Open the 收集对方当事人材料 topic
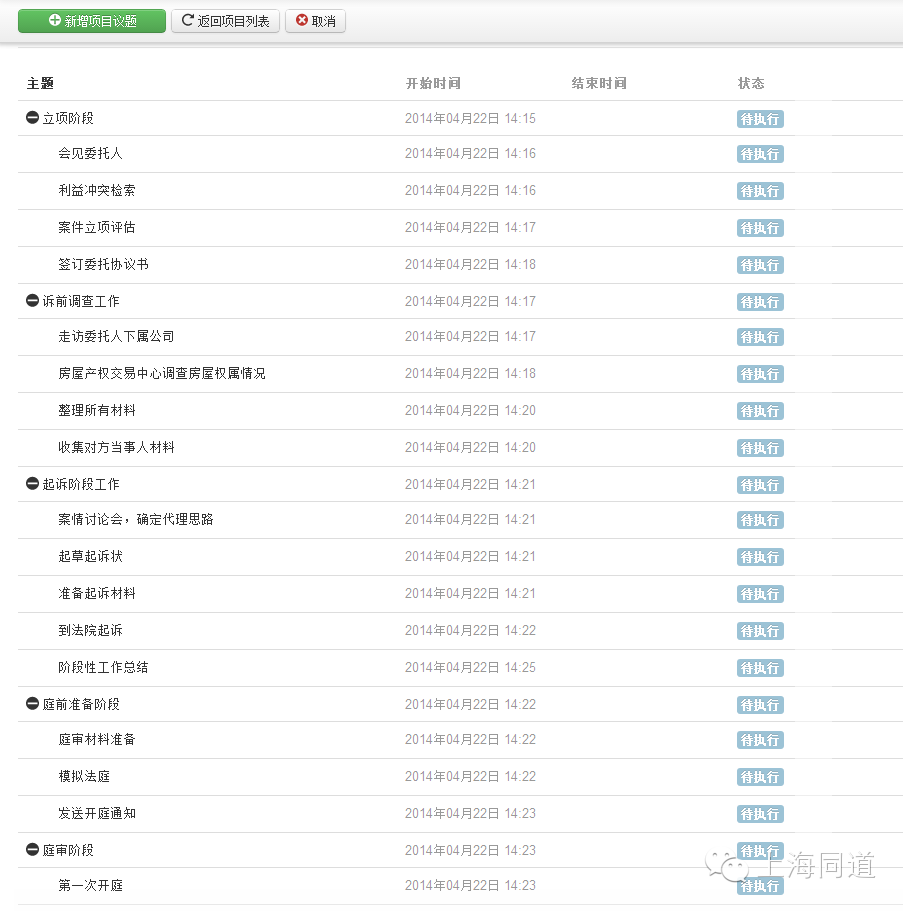Image resolution: width=903 pixels, height=911 pixels. pos(116,447)
